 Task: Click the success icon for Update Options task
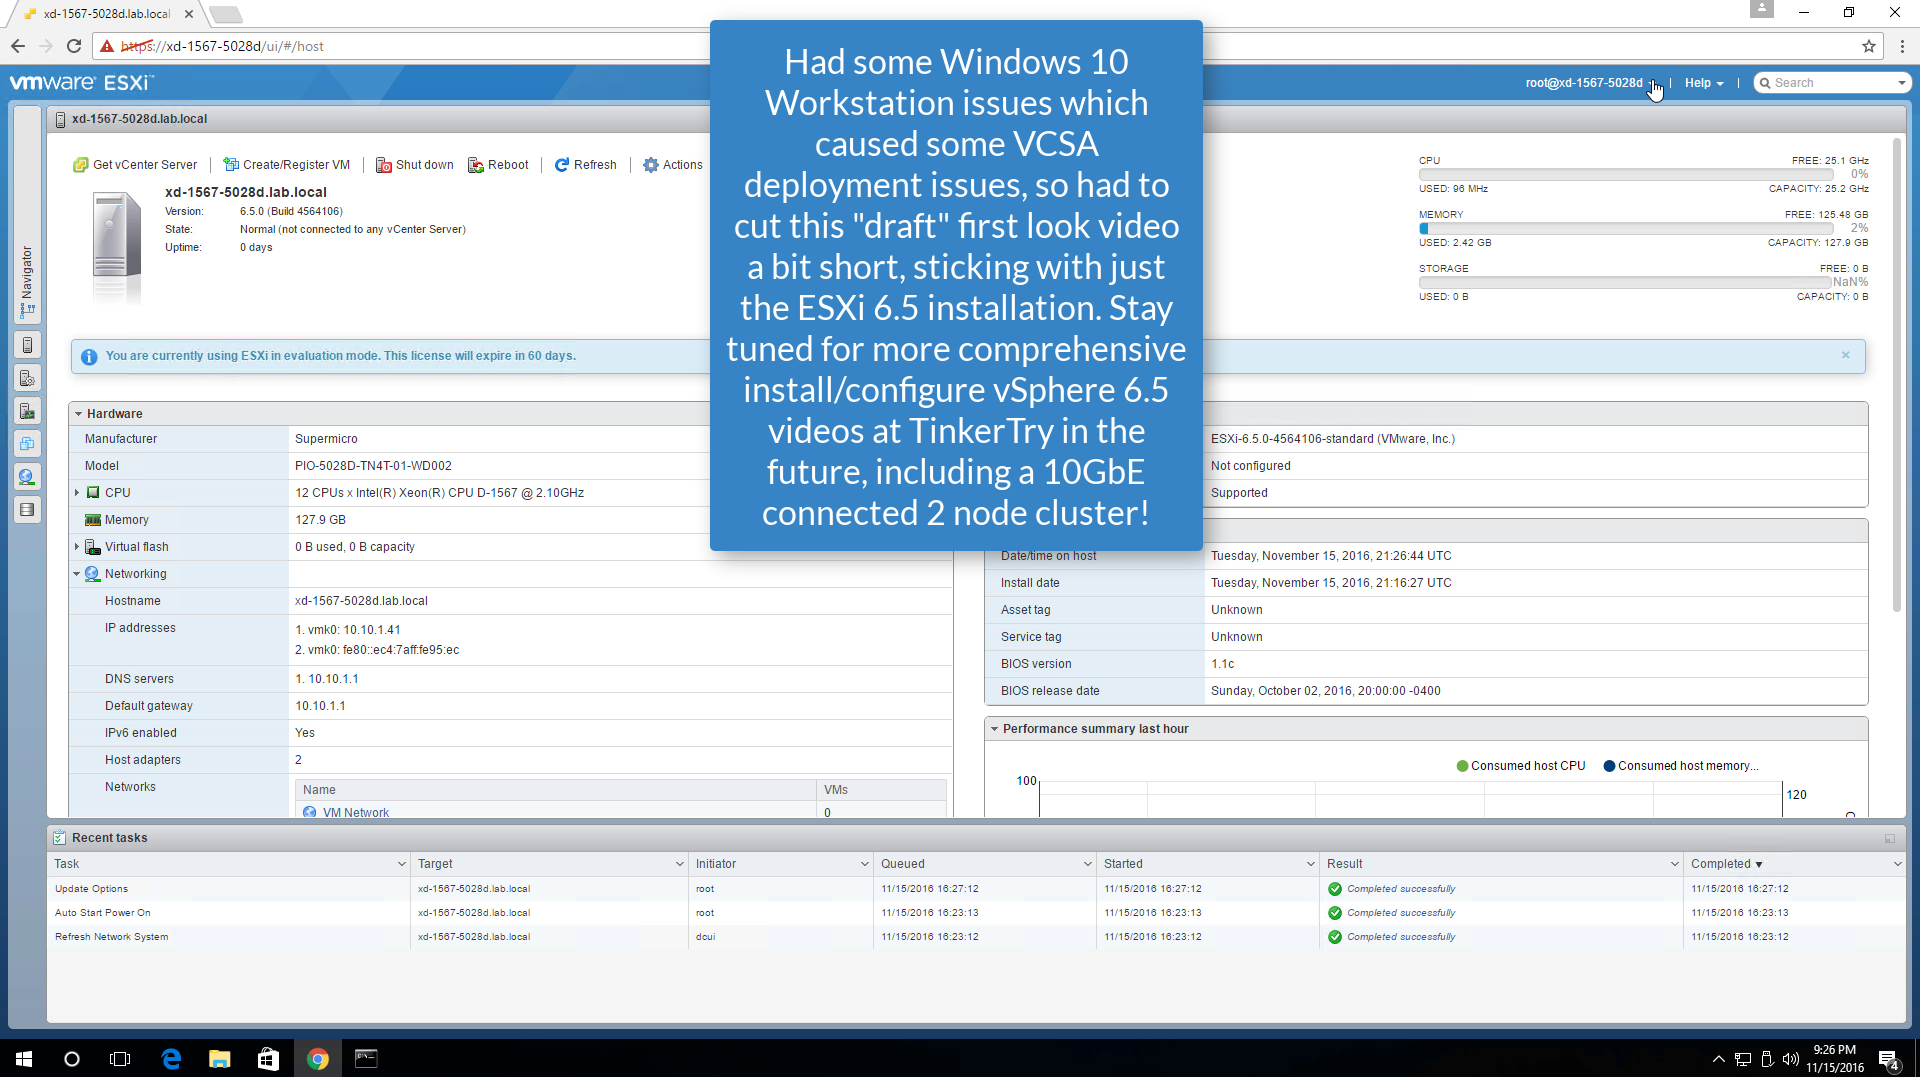[1335, 889]
